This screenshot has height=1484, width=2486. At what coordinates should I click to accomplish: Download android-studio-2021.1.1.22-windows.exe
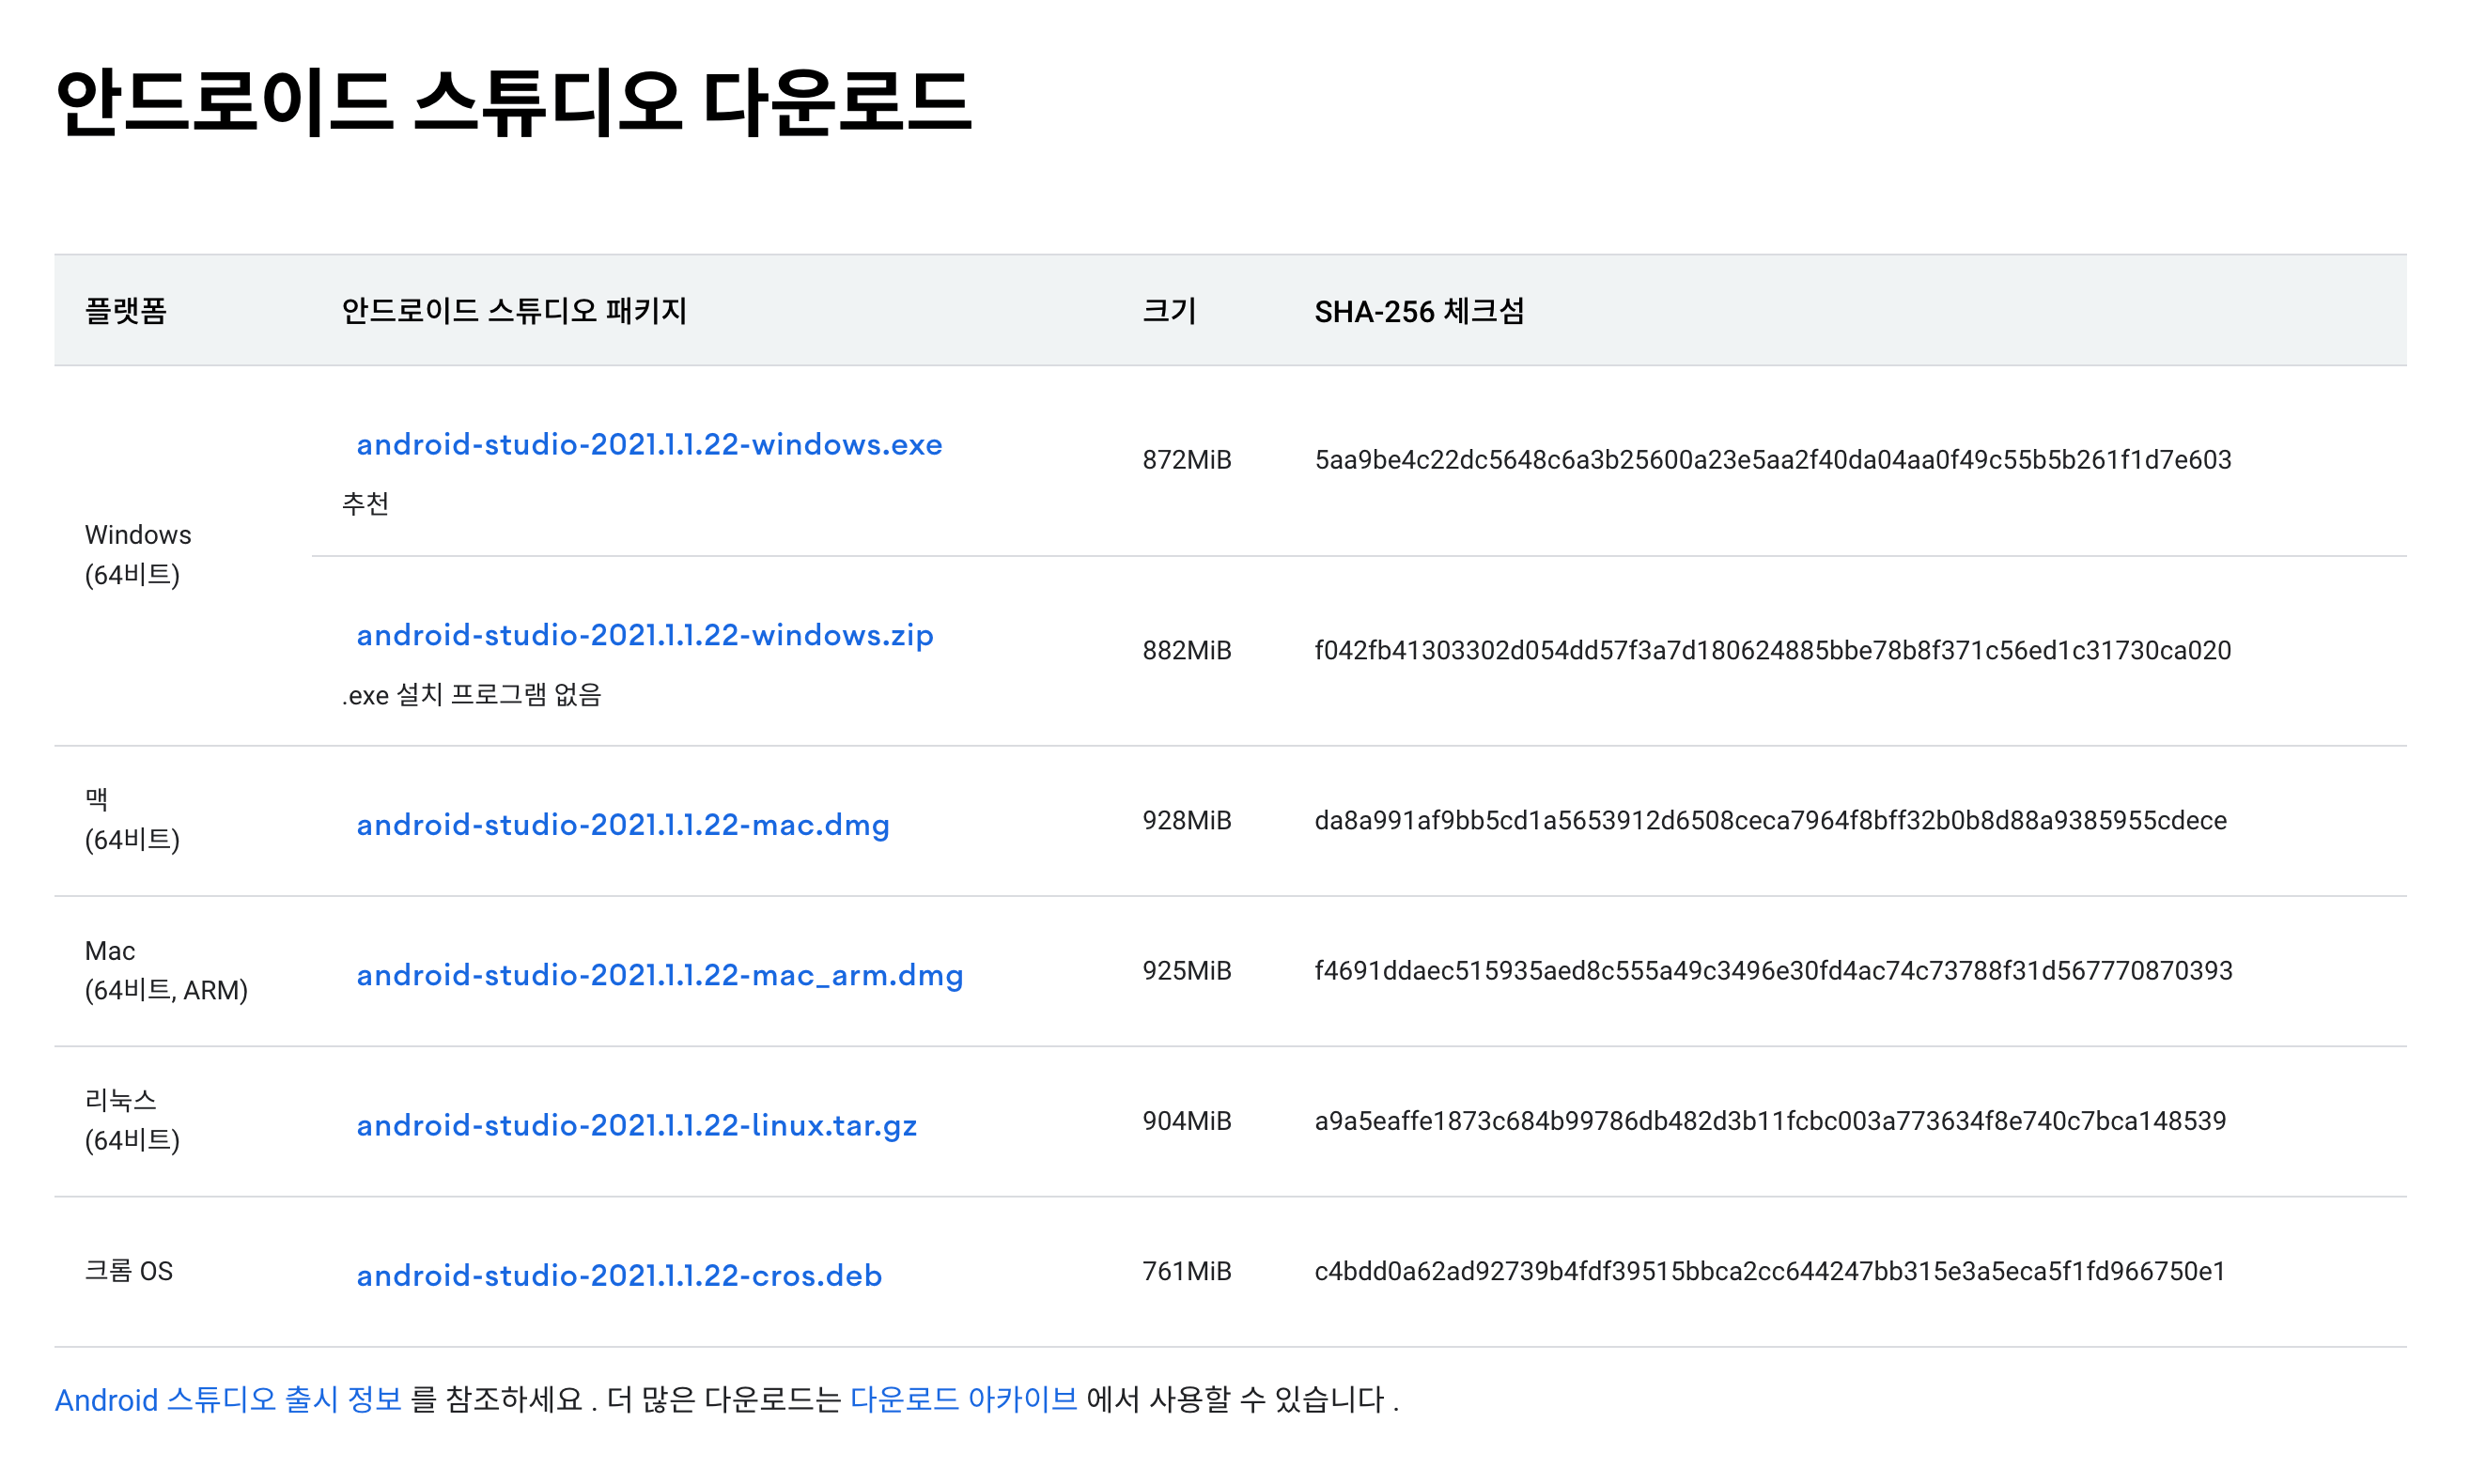pyautogui.click(x=649, y=445)
